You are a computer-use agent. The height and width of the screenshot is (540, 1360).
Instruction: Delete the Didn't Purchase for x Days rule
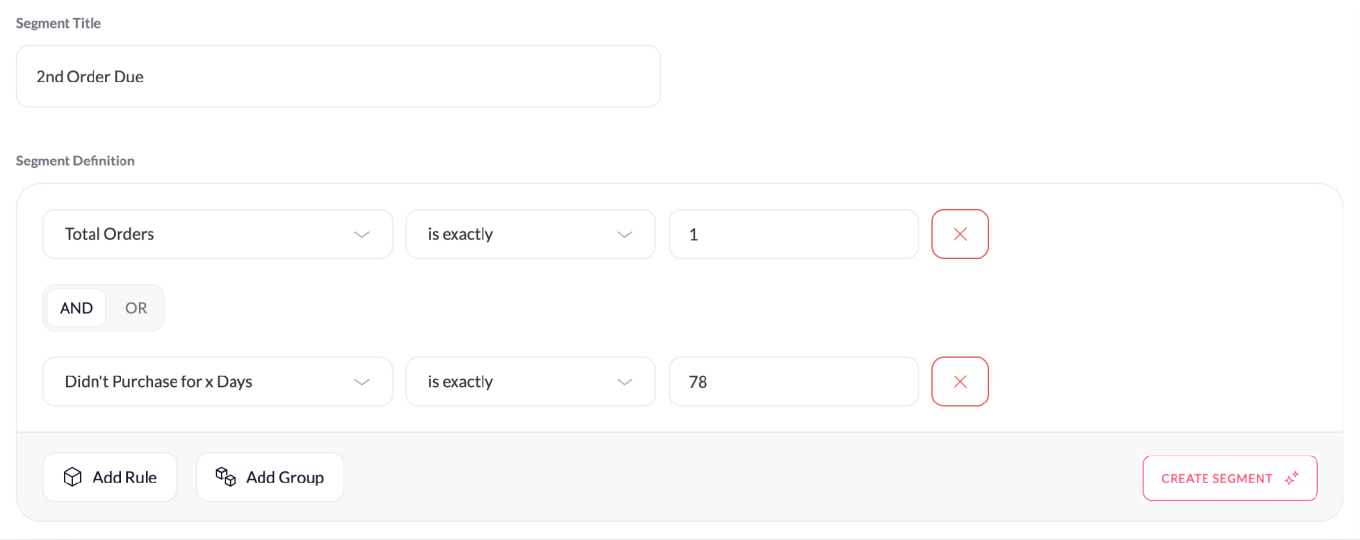(x=960, y=382)
